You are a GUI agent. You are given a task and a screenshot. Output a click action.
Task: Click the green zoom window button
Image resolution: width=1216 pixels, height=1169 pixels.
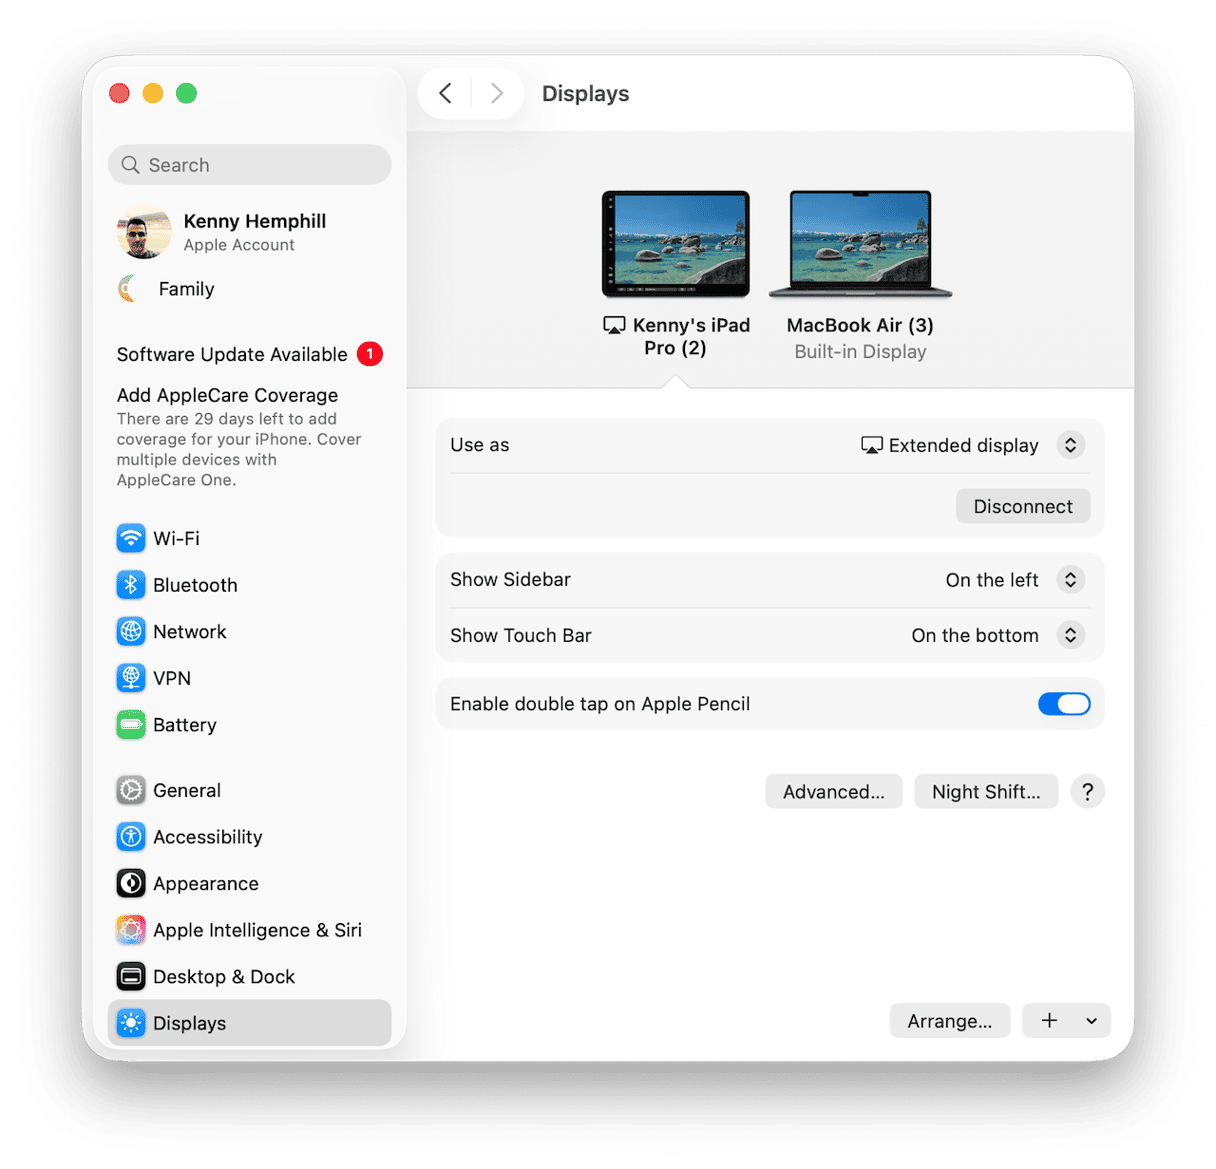pos(186,93)
